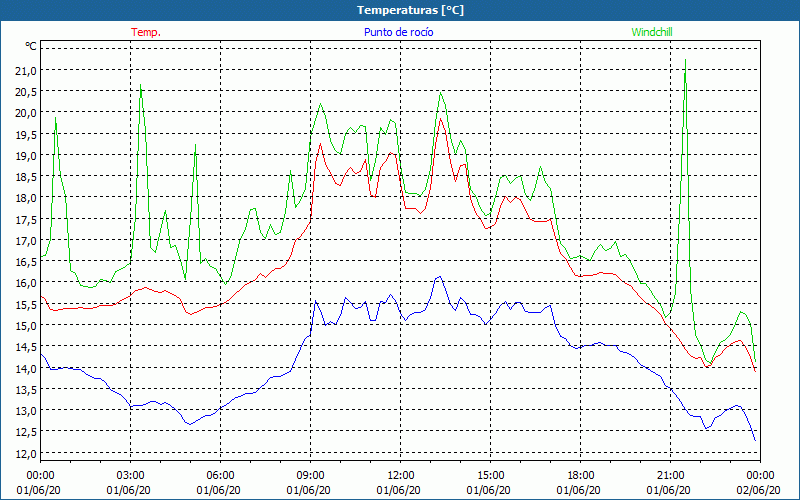
Task: Click the '09:00' time axis label
Action: pos(310,476)
